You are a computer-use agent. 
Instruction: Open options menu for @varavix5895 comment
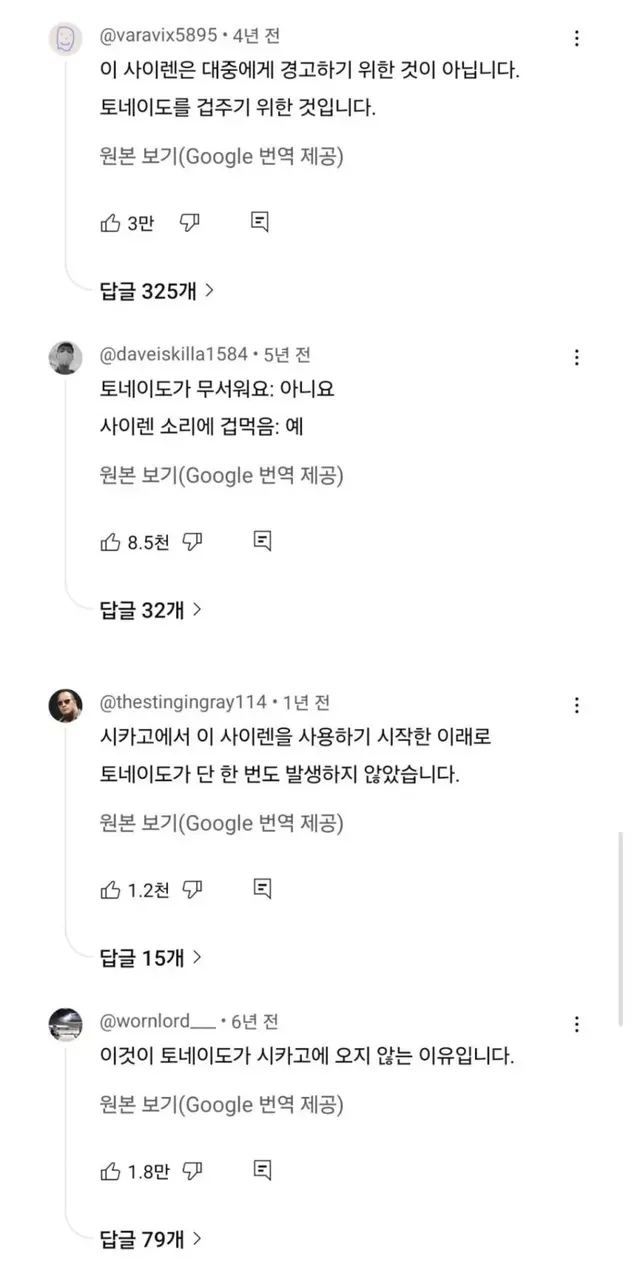click(x=577, y=39)
